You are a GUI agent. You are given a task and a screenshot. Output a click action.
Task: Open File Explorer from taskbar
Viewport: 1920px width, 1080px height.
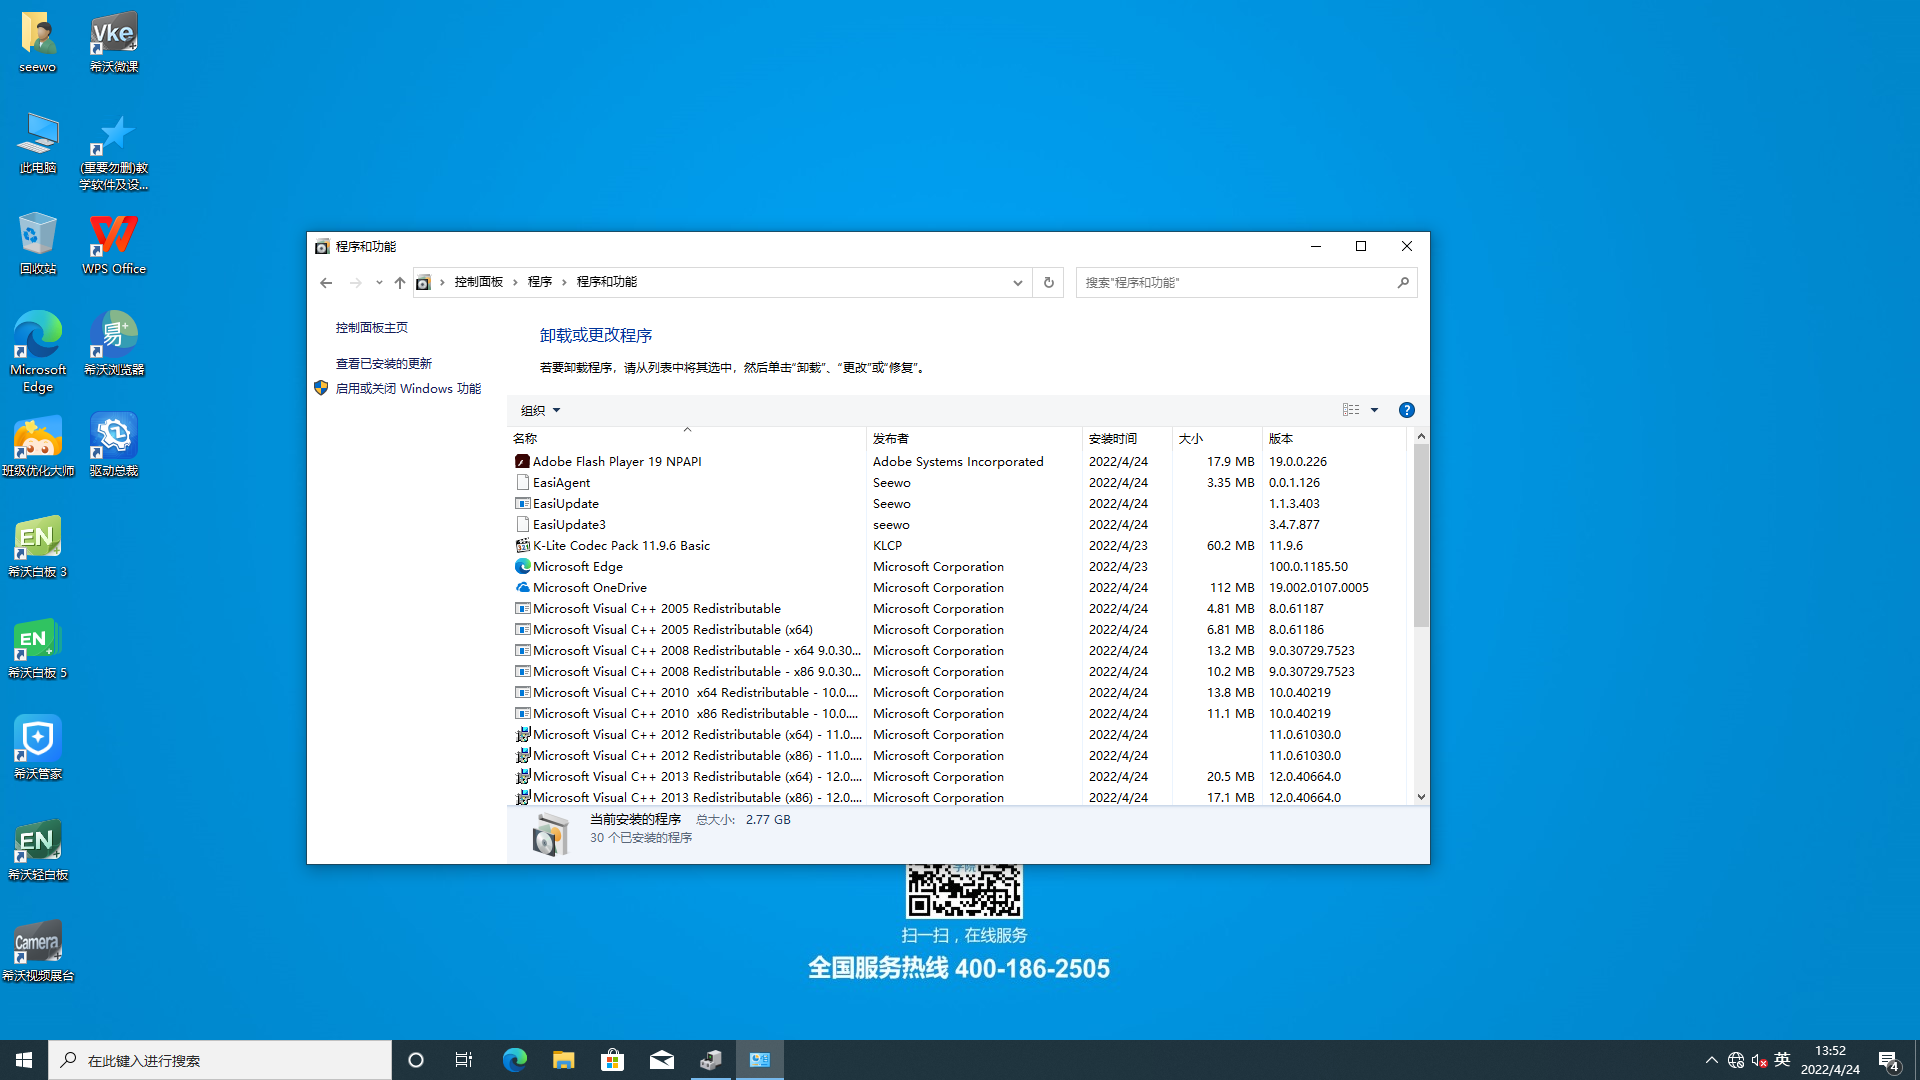pos(564,1060)
